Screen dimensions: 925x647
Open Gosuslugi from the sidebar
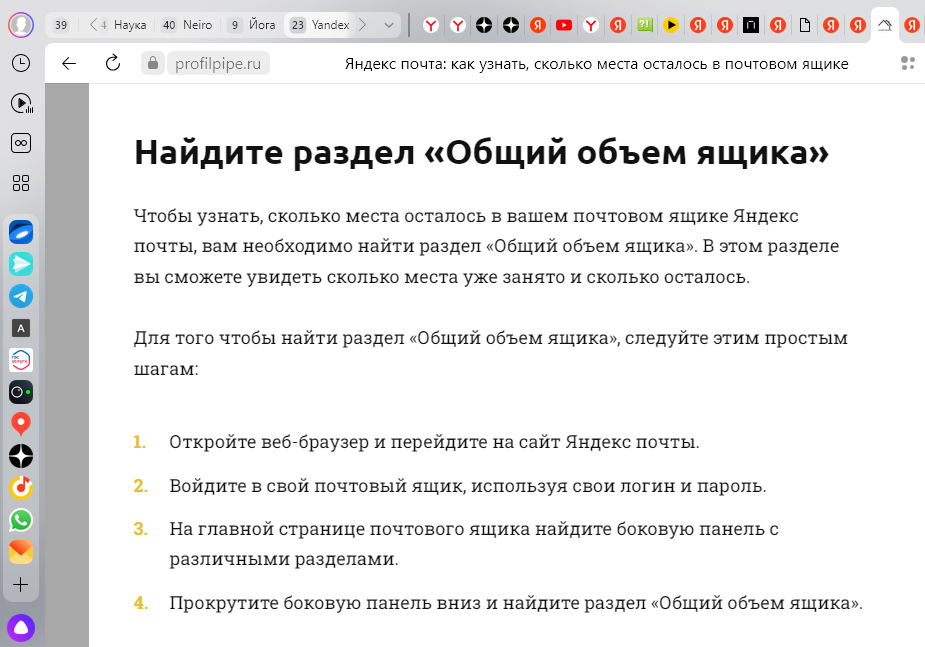pos(21,360)
